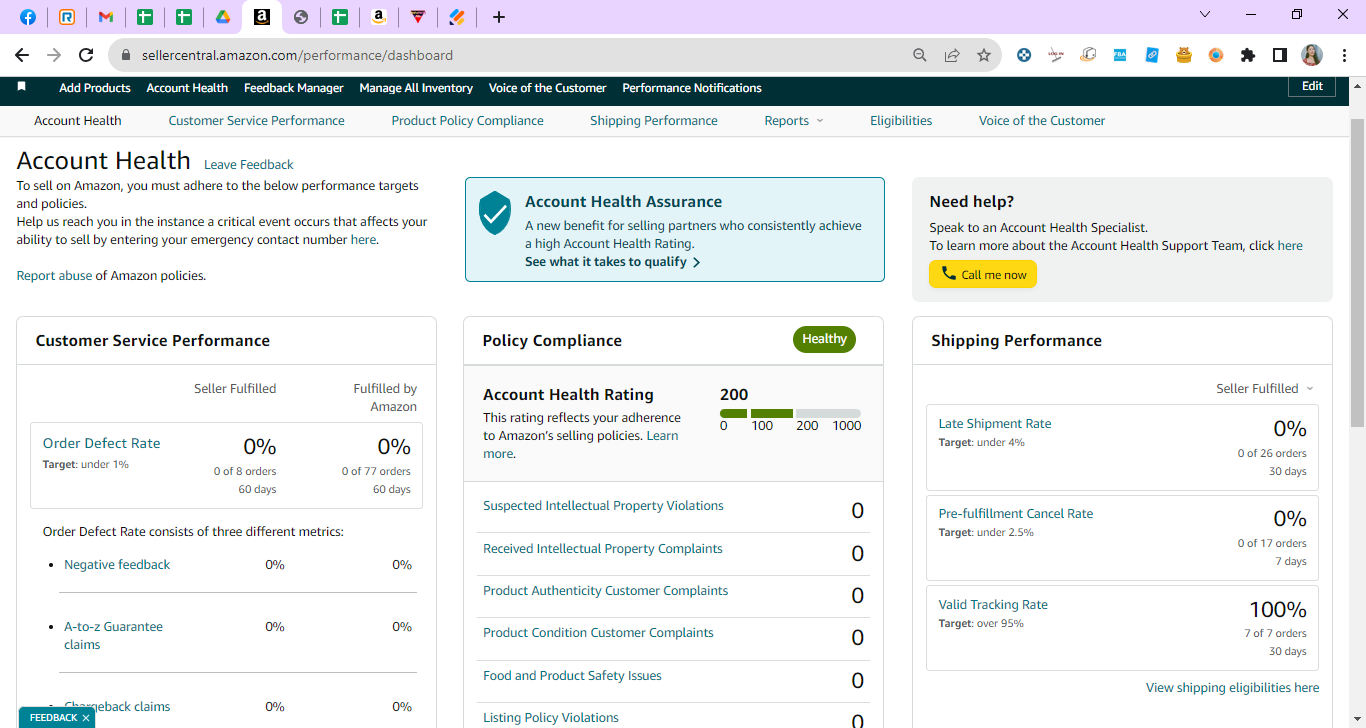
Task: Open the Pre-fulfillment Cancel Rate link
Action: [x=1016, y=514]
